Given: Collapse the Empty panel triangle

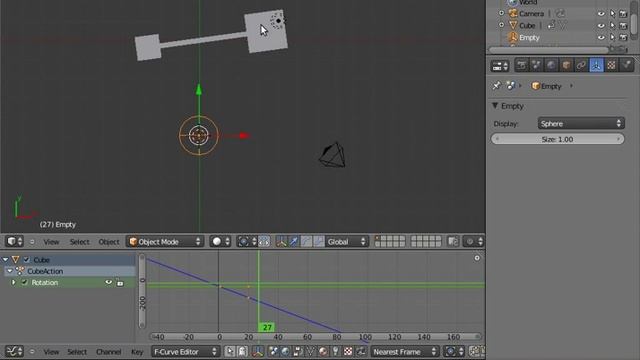Looking at the screenshot, I should pyautogui.click(x=495, y=106).
